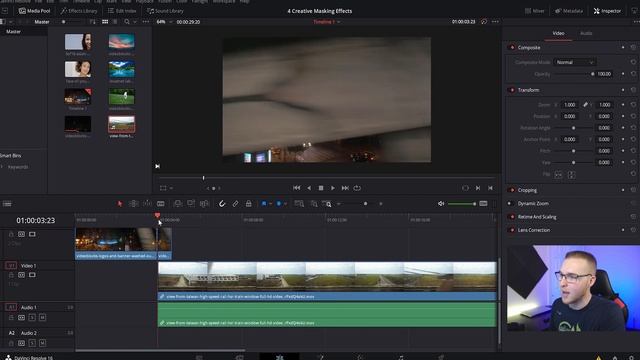Toggle the Composite section enable switch
640x360 pixels.
pyautogui.click(x=512, y=48)
